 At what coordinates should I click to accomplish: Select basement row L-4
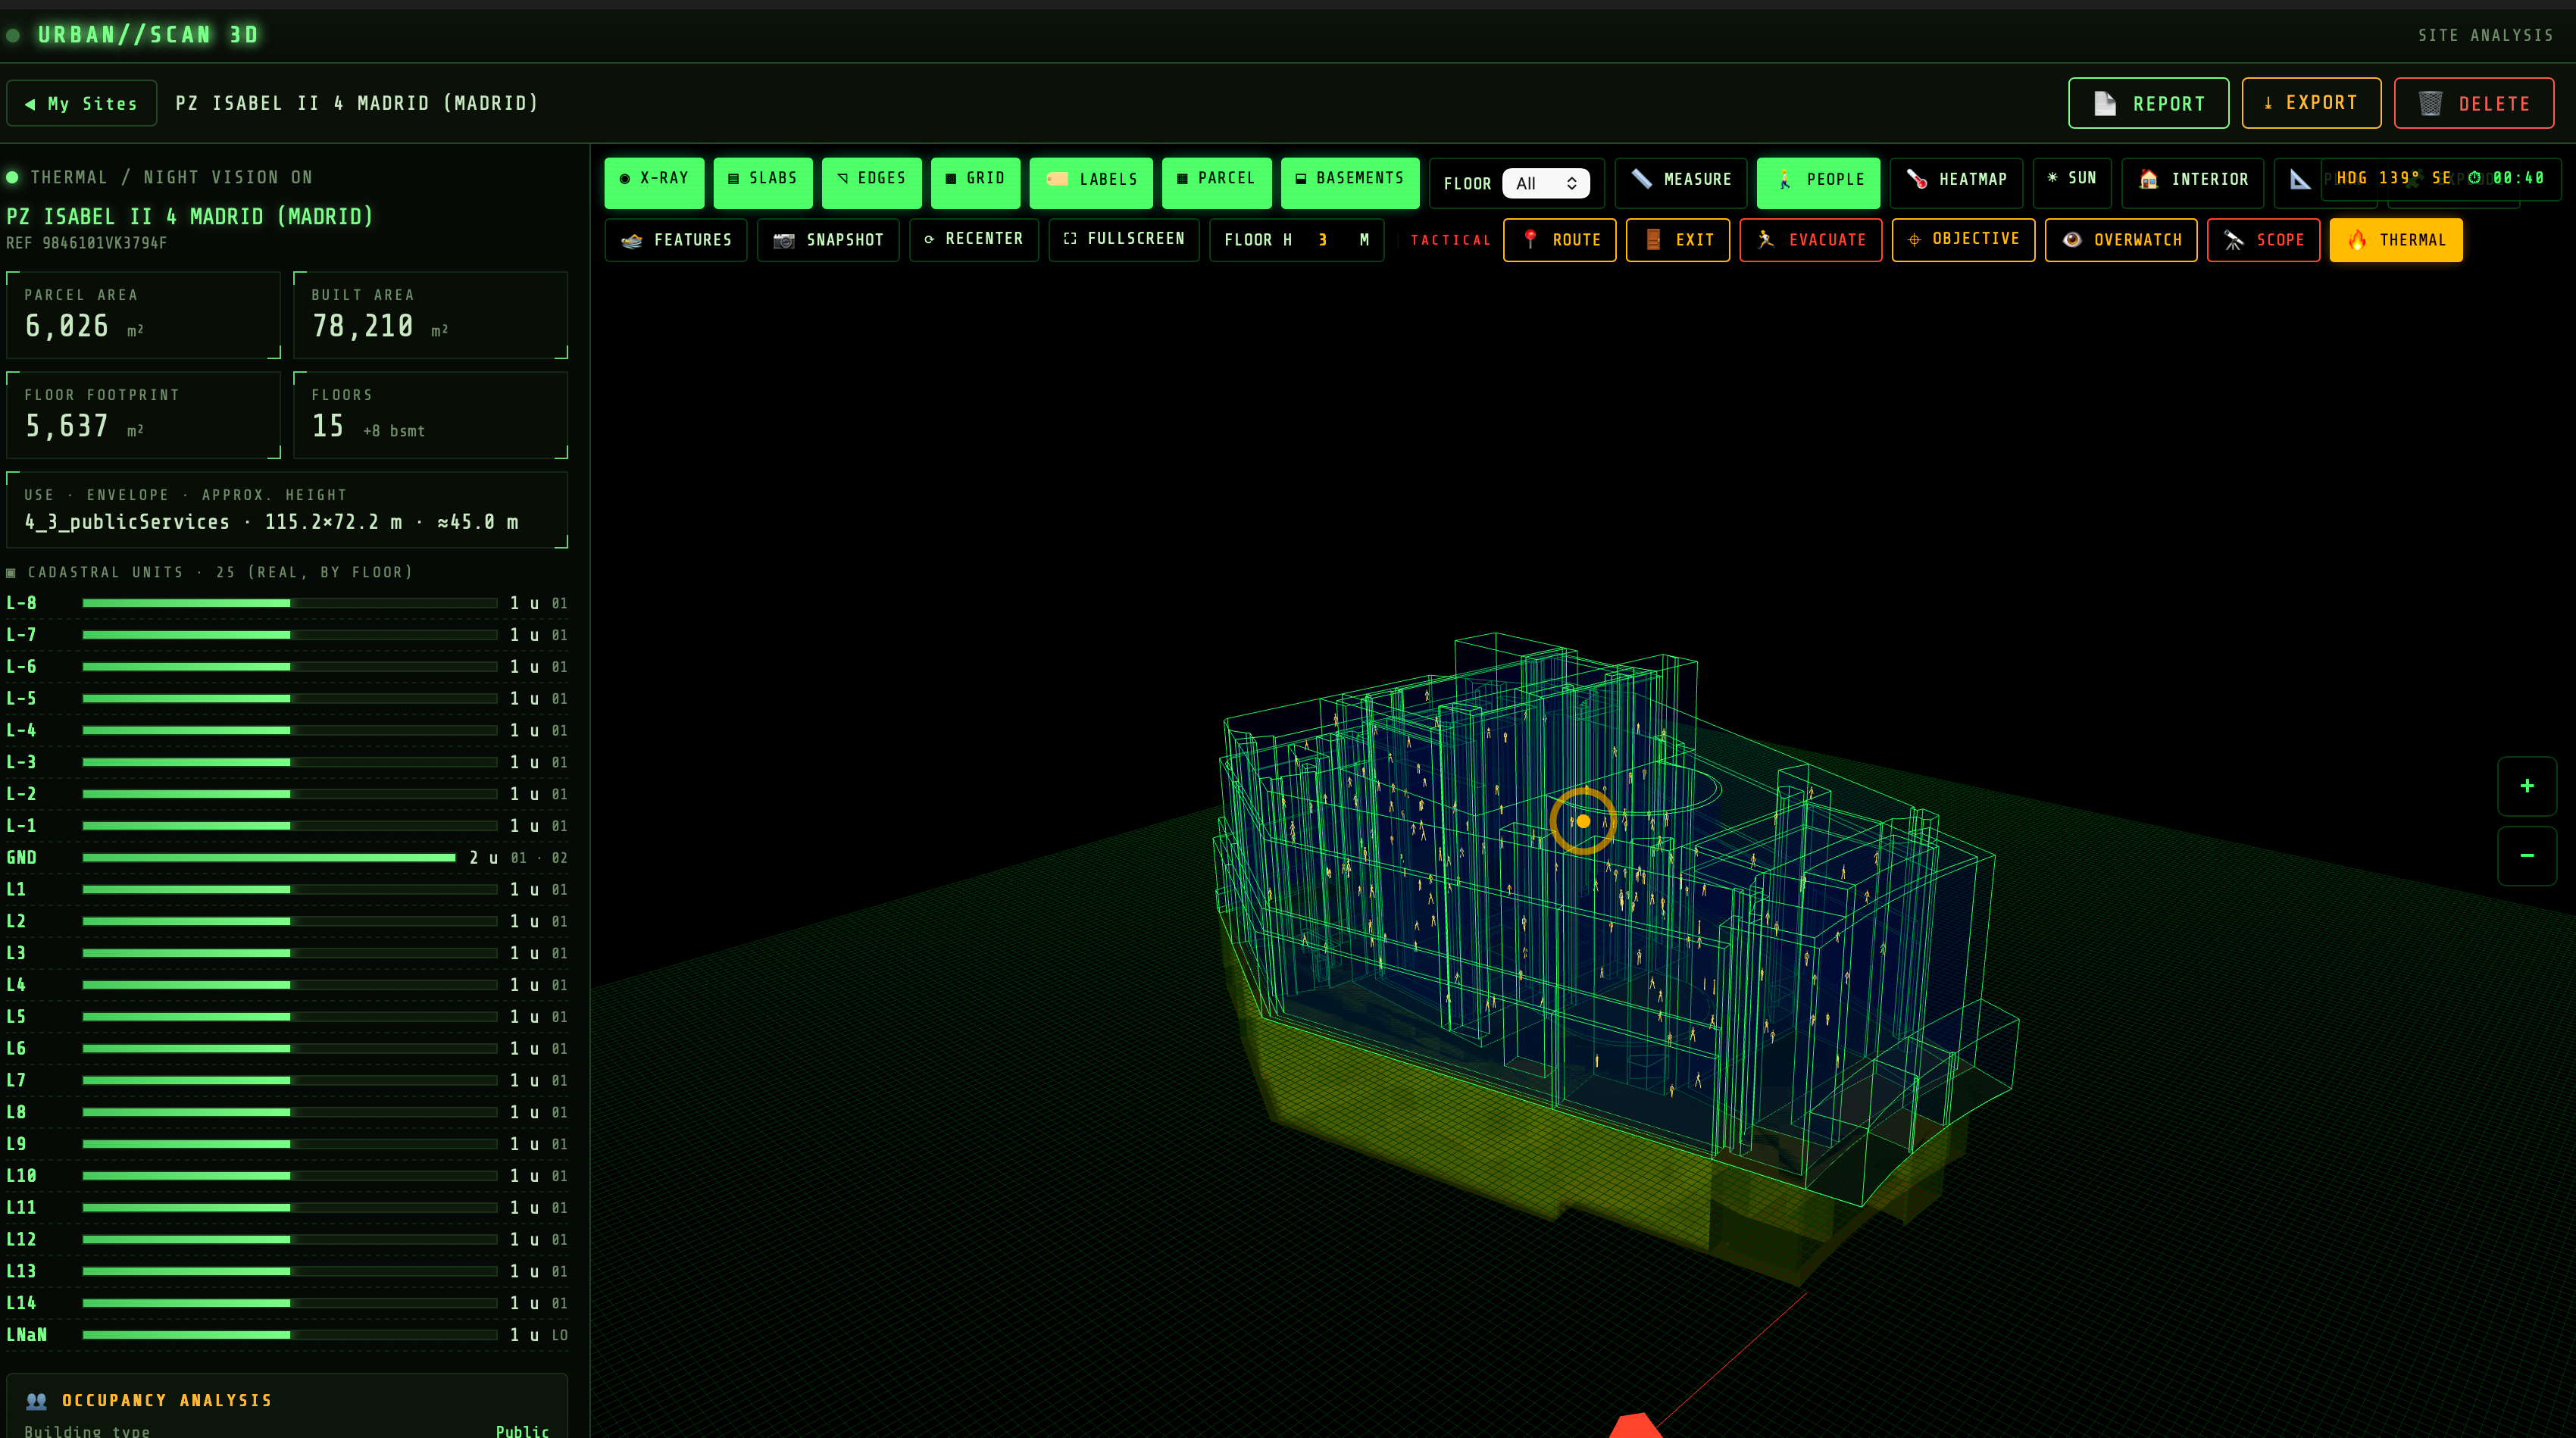(x=287, y=730)
